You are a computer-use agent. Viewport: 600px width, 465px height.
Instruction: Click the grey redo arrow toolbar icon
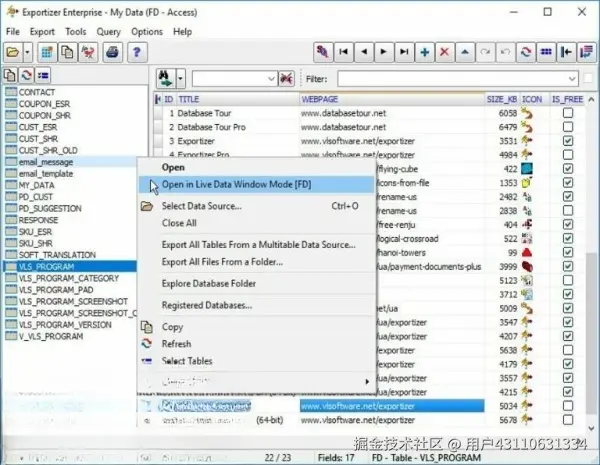485,52
